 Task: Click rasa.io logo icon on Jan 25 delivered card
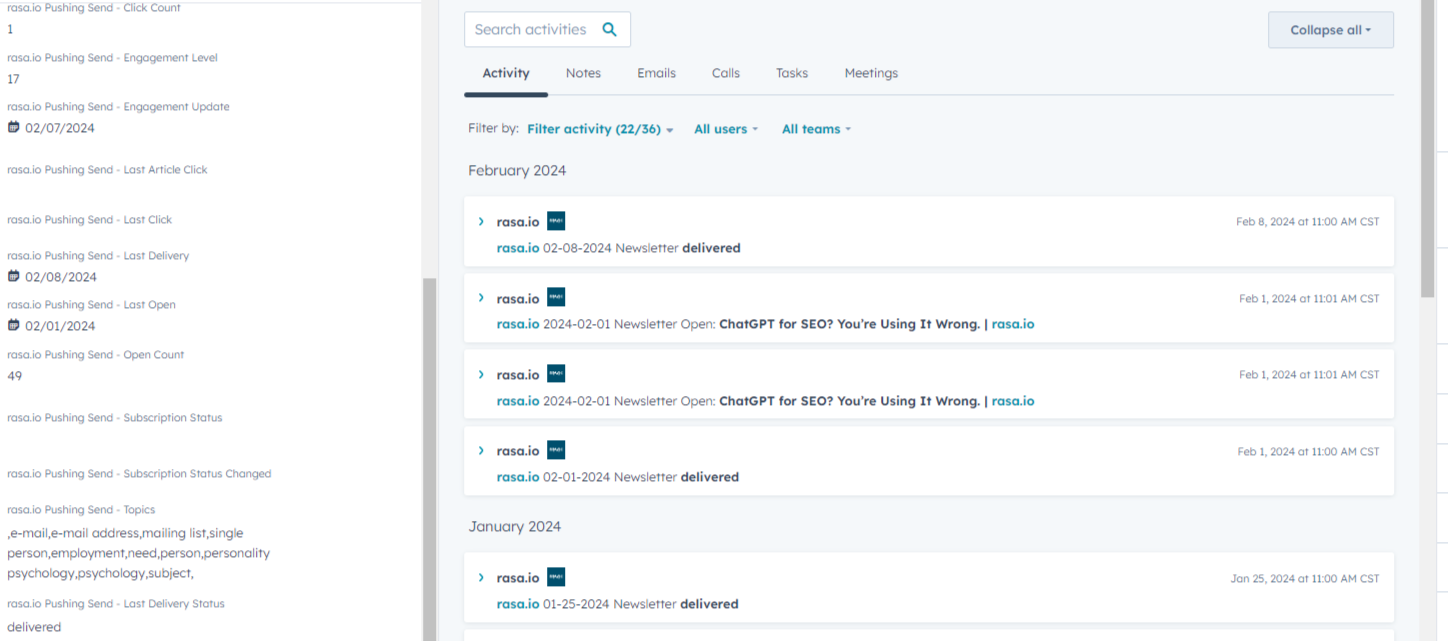click(x=556, y=577)
